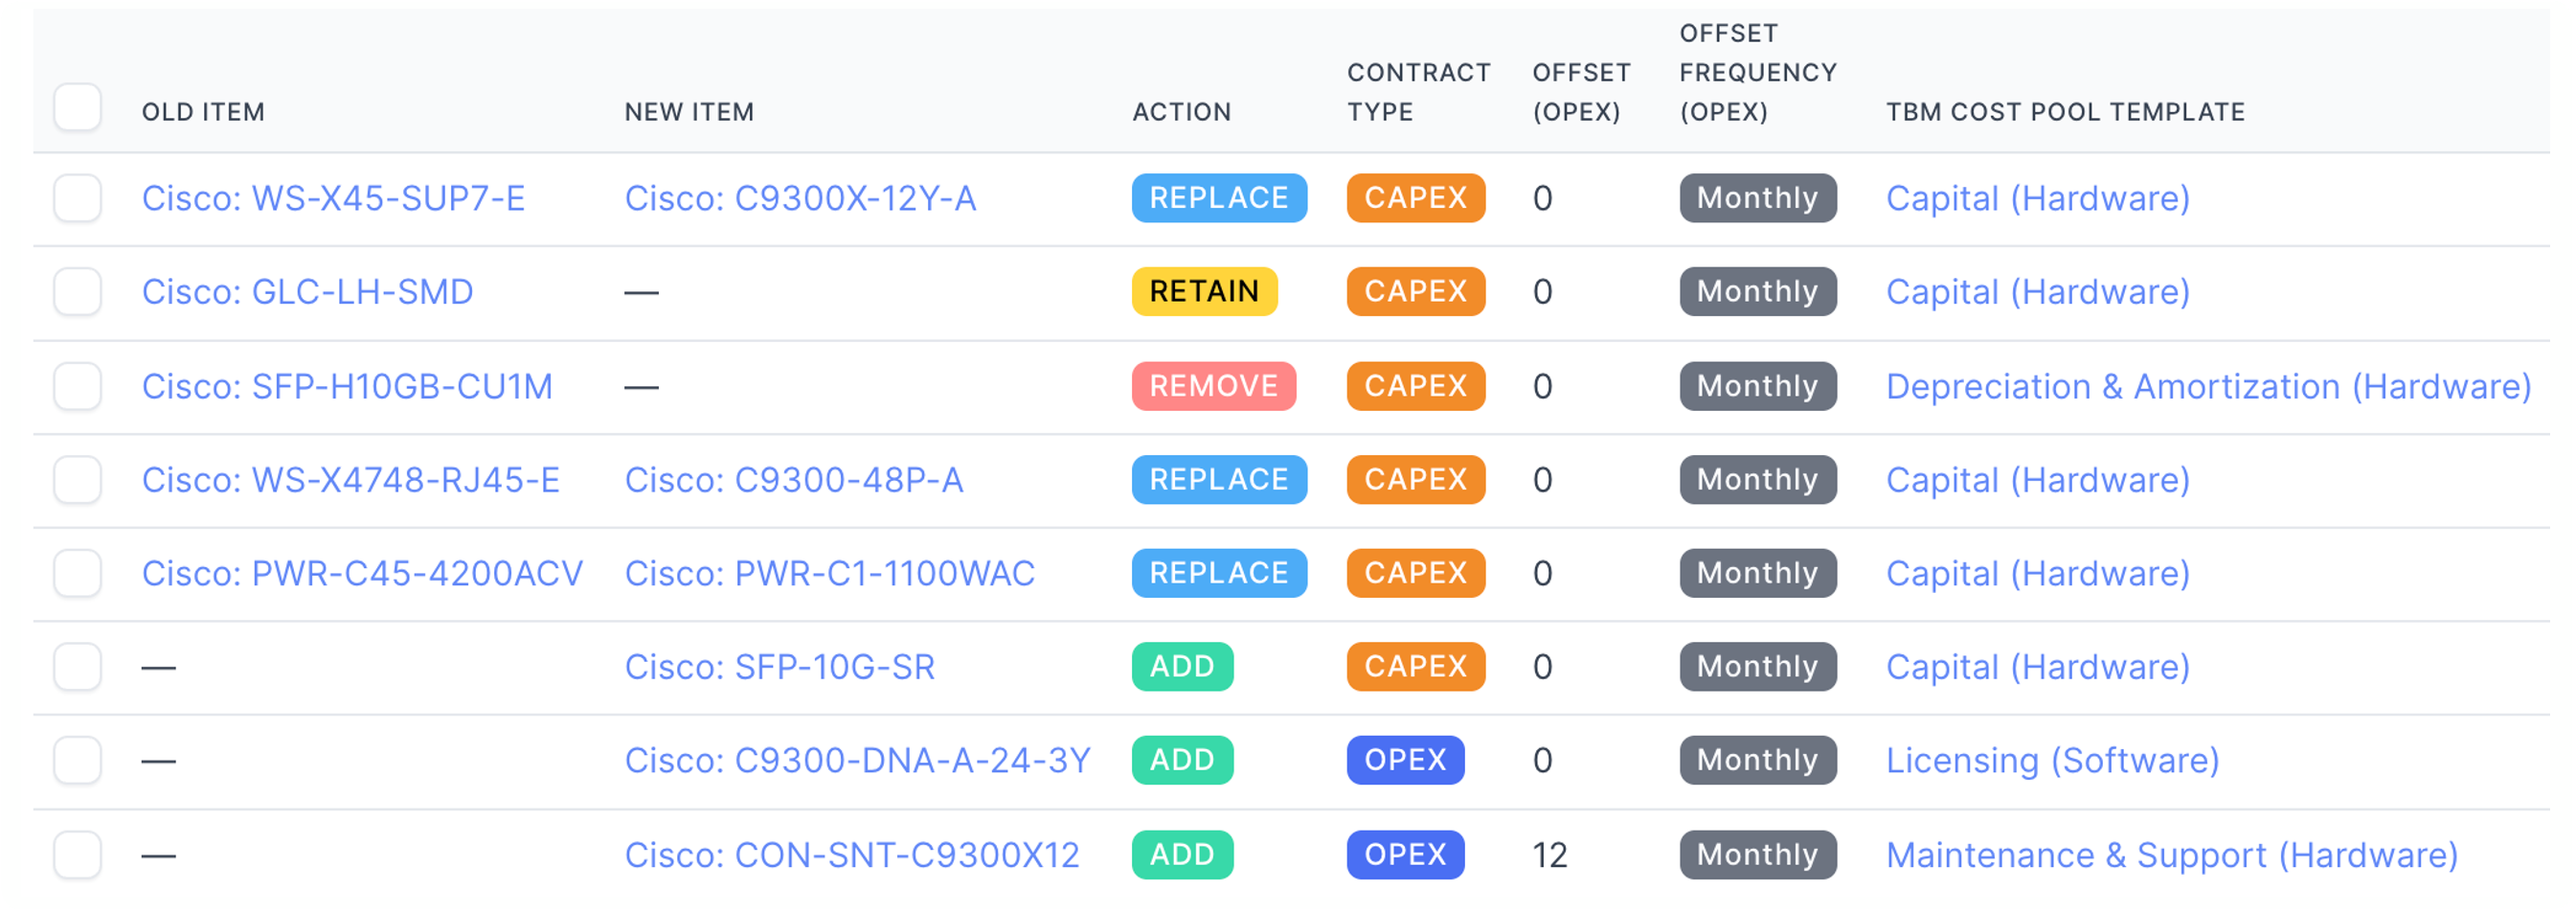Follow the Cisco: WS-X4748-RJ45-E link
The width and height of the screenshot is (2576, 913).
tap(350, 479)
